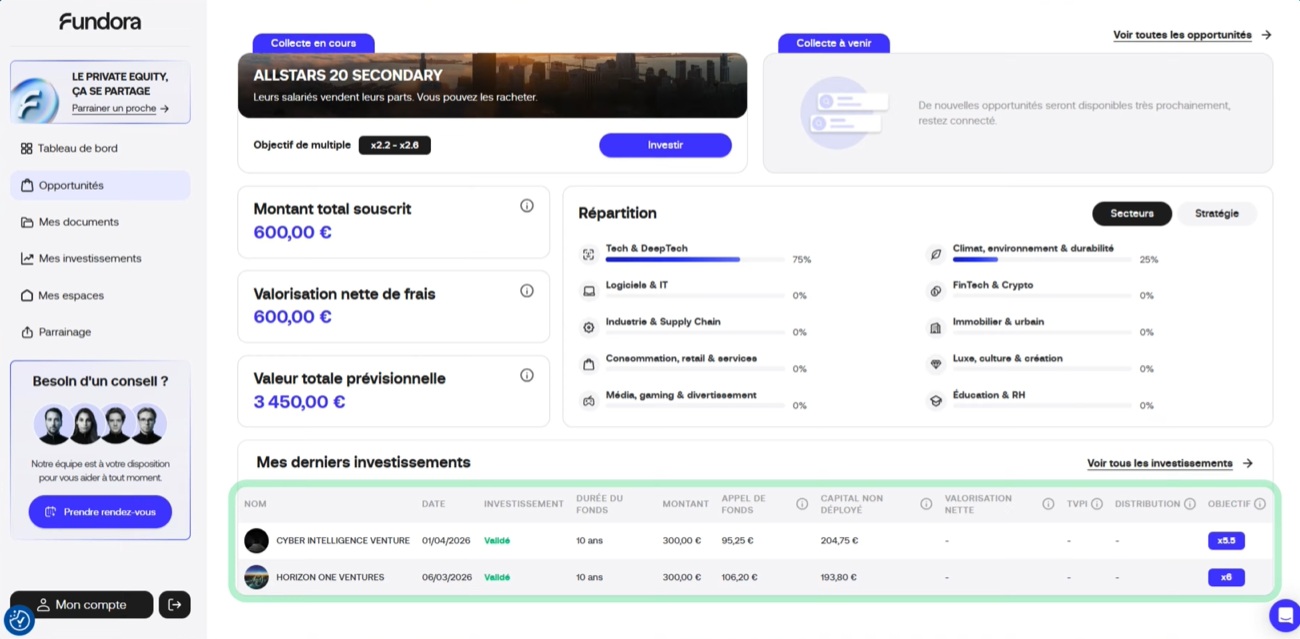Show info for Capital non déployé column

coord(926,504)
